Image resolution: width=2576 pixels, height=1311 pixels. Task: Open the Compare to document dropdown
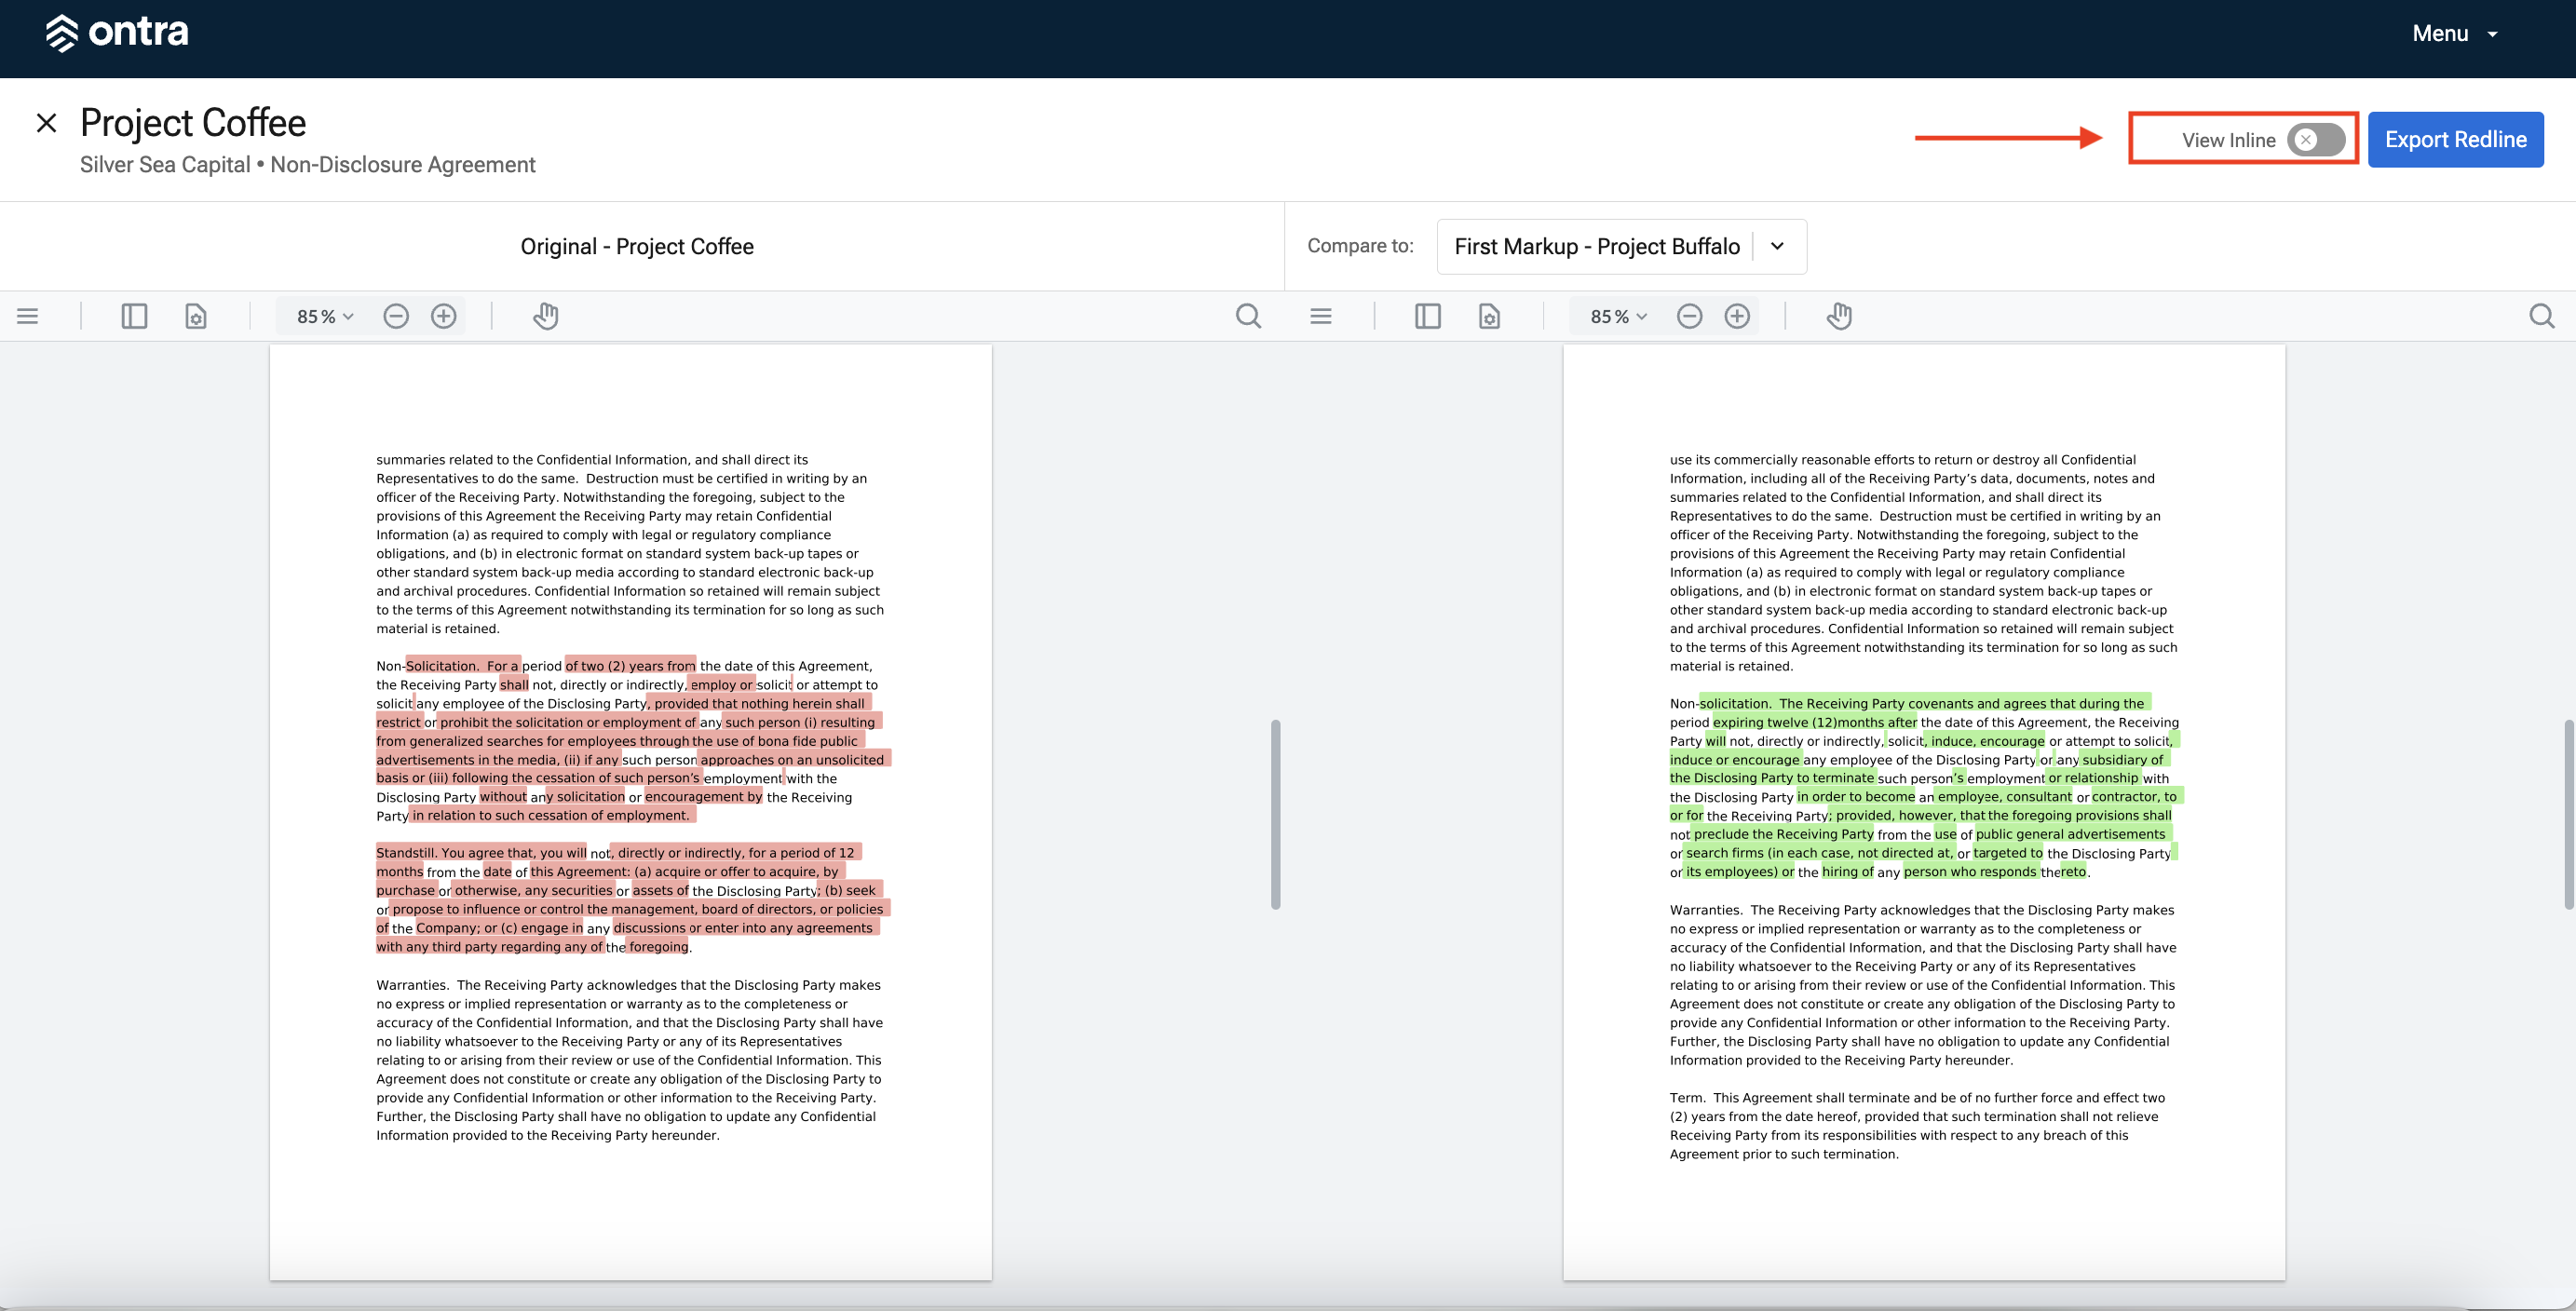click(1621, 246)
